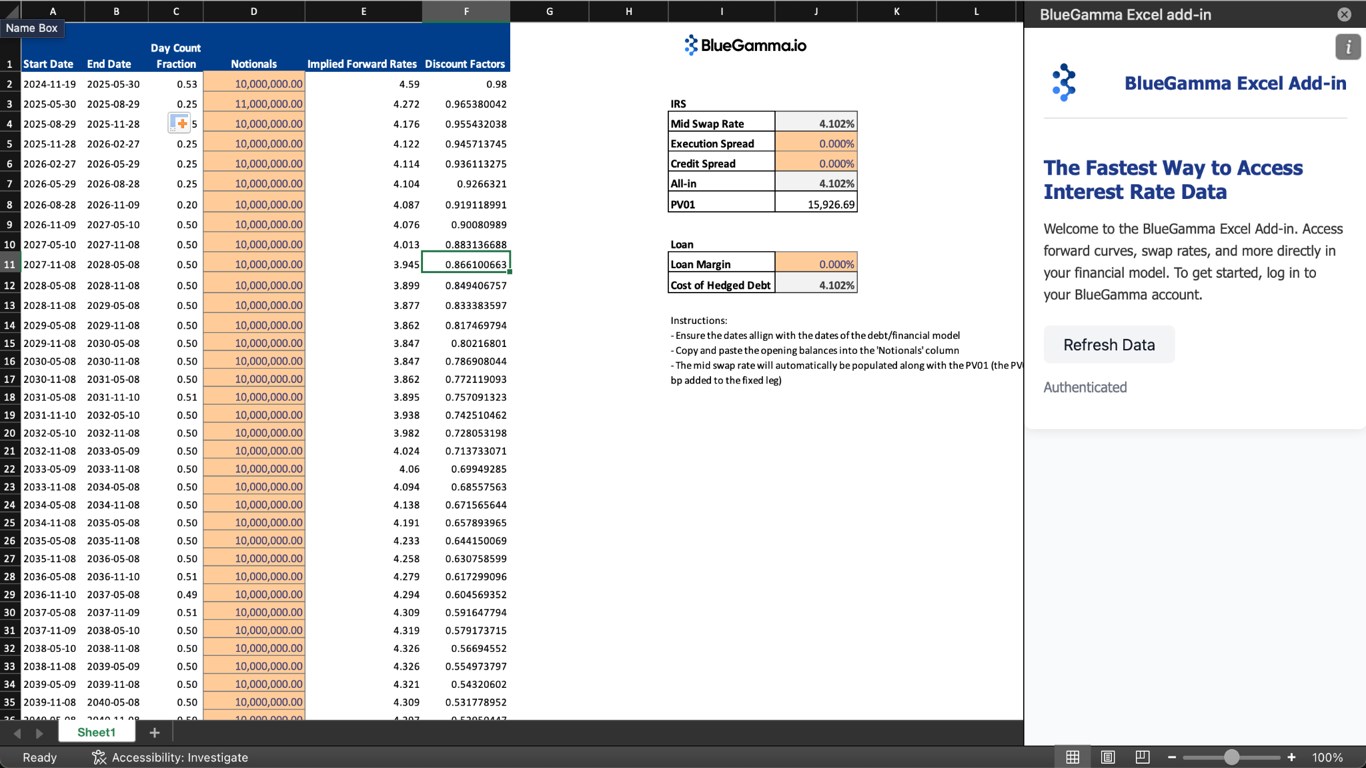Click the previous sheet arrow
This screenshot has width=1366, height=768.
(17, 733)
